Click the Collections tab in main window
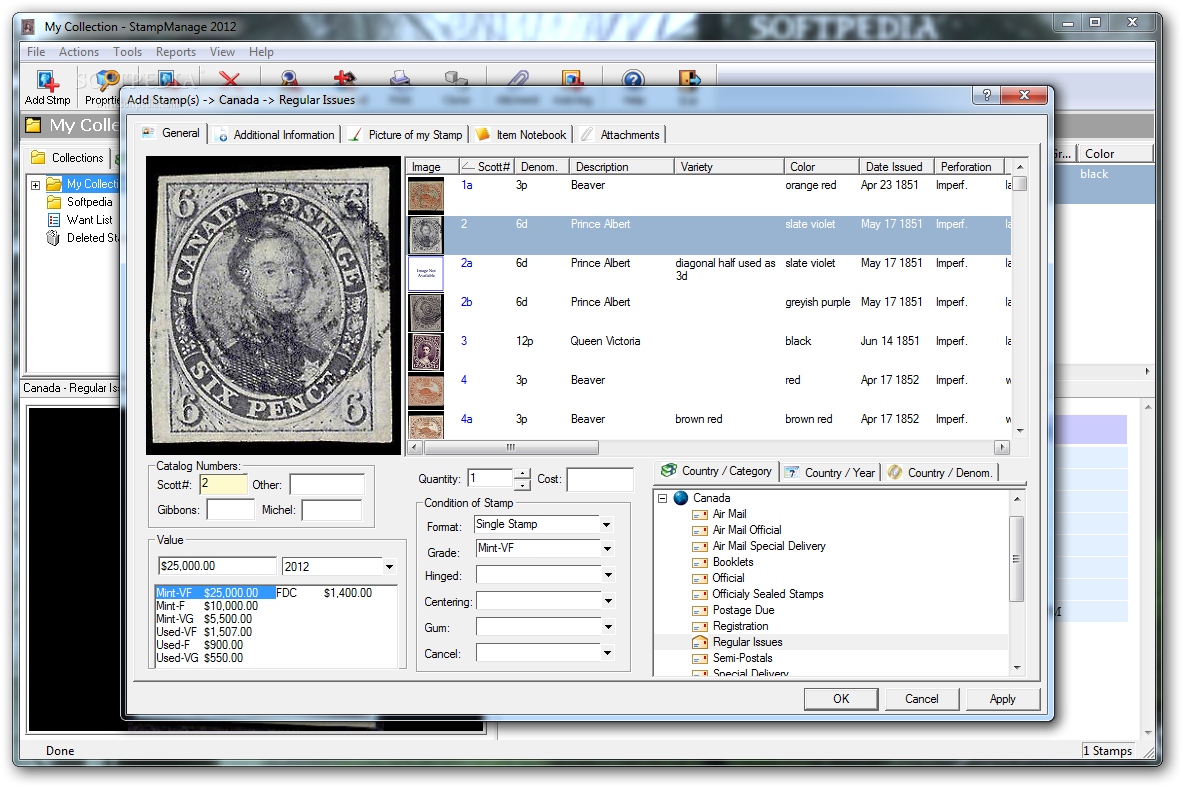The image size is (1183, 787). (68, 158)
